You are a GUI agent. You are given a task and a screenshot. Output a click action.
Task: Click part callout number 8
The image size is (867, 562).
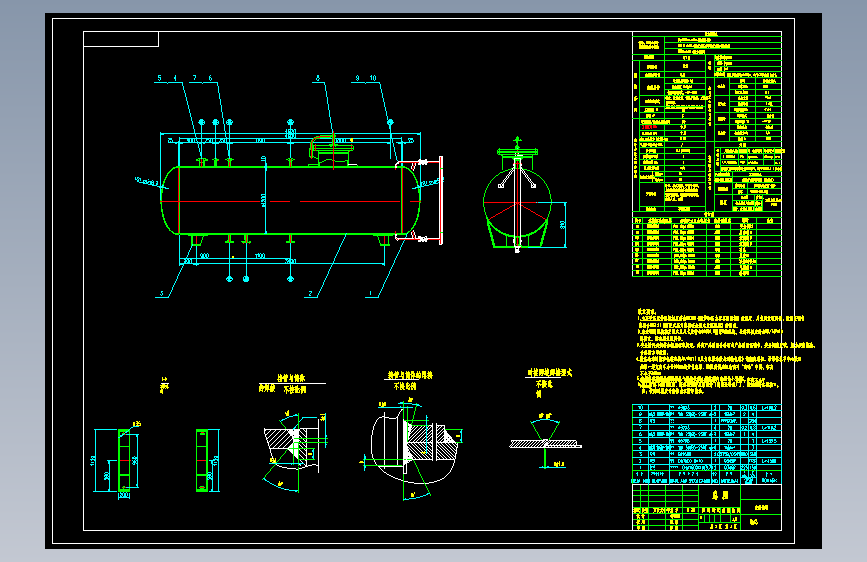tap(318, 78)
